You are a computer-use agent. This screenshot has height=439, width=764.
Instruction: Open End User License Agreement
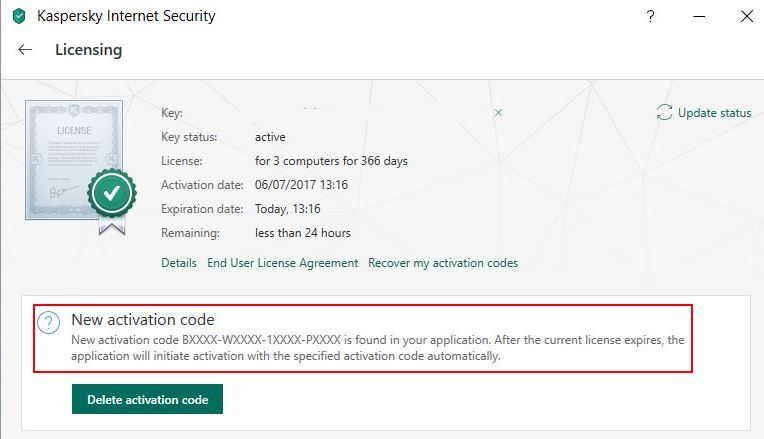tap(283, 263)
